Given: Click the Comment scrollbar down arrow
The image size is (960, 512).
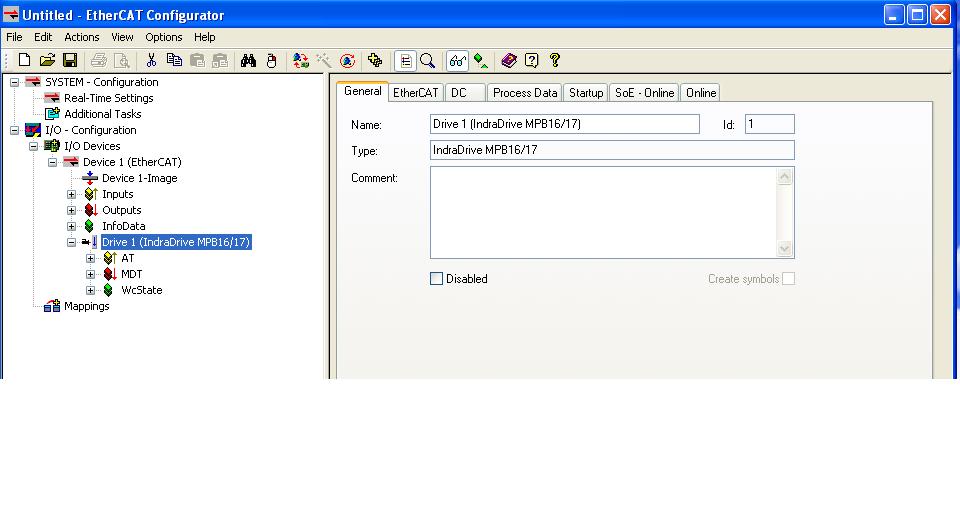Looking at the screenshot, I should [x=785, y=249].
